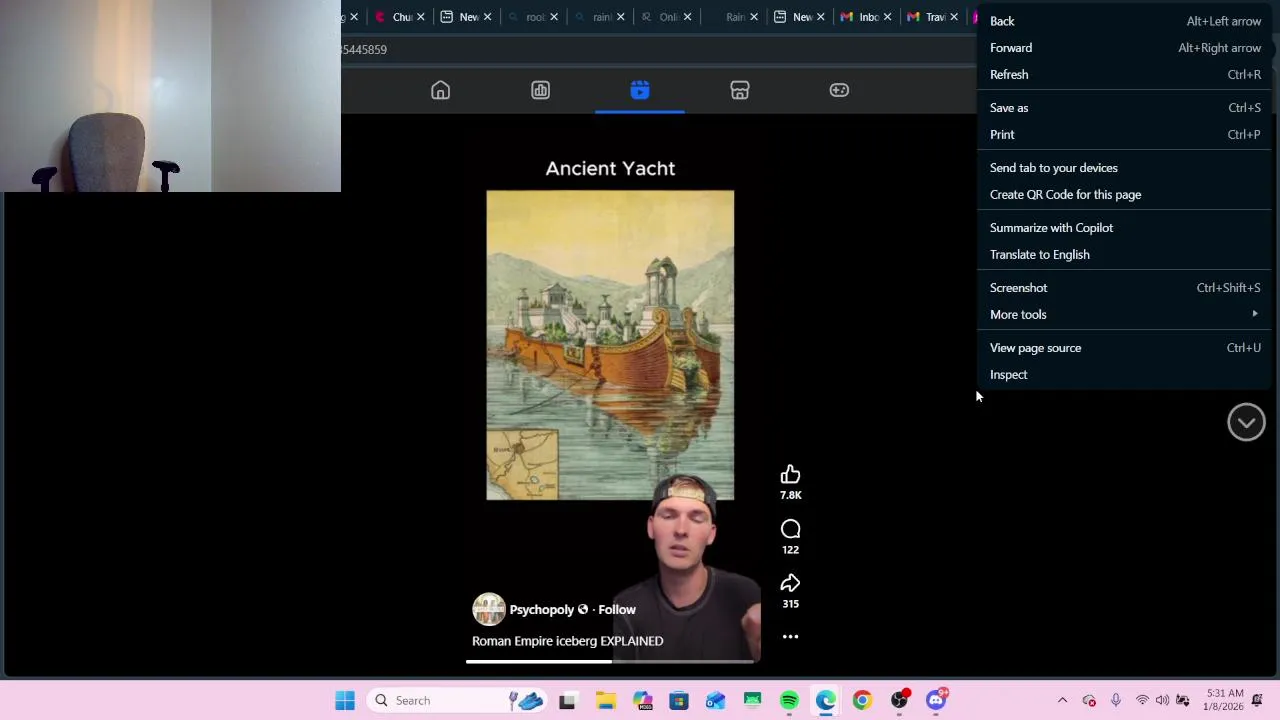Go to next reel with down-chevron button
1280x720 pixels.
coord(1246,422)
